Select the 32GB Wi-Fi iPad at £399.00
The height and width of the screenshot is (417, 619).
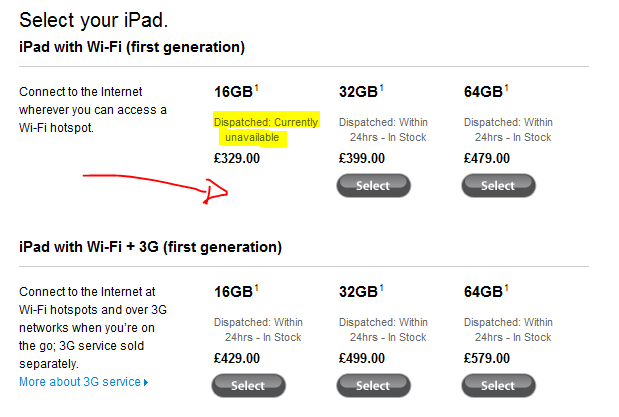[x=373, y=186]
